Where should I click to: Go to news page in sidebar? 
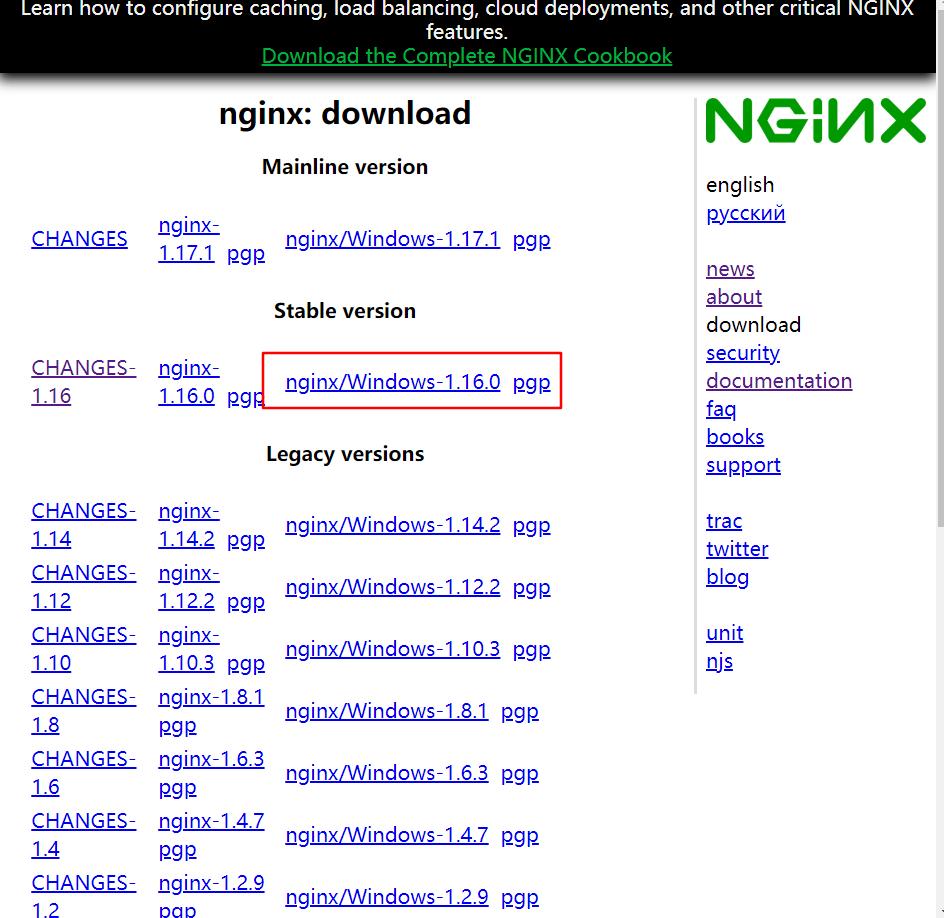[730, 269]
